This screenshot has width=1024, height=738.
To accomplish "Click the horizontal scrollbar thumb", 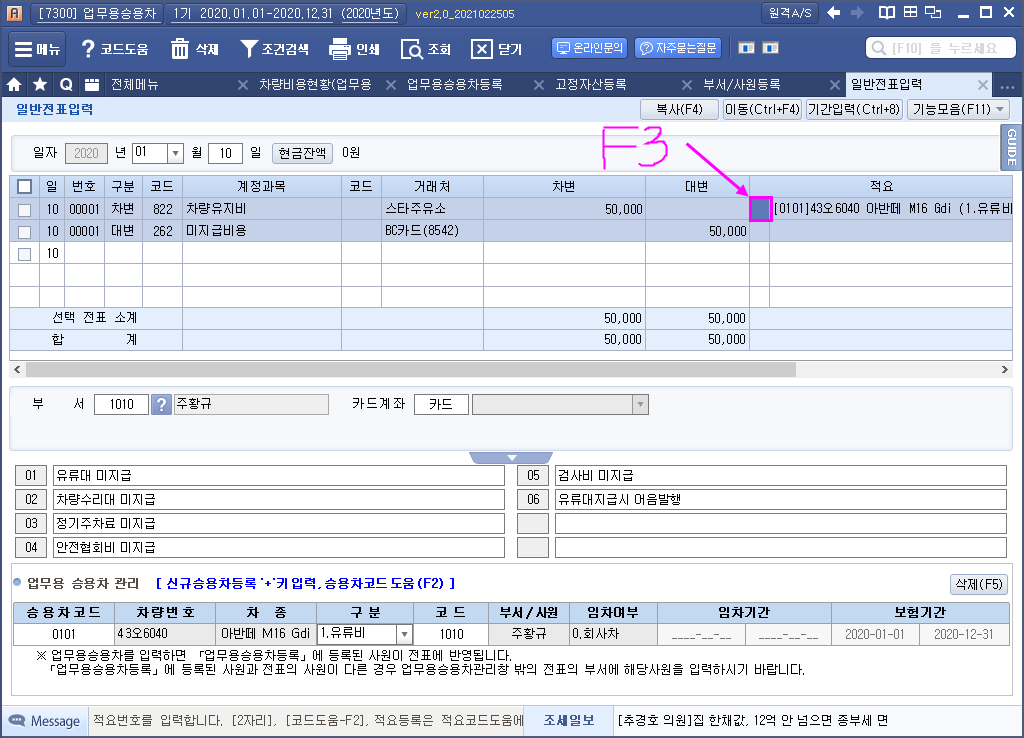I will point(410,370).
